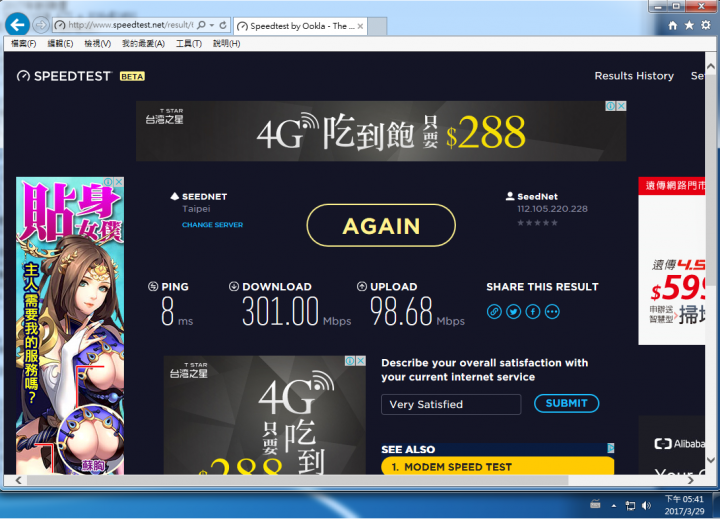Click the AdChoices icon on top banner
720x519 pixels.
tap(610, 106)
